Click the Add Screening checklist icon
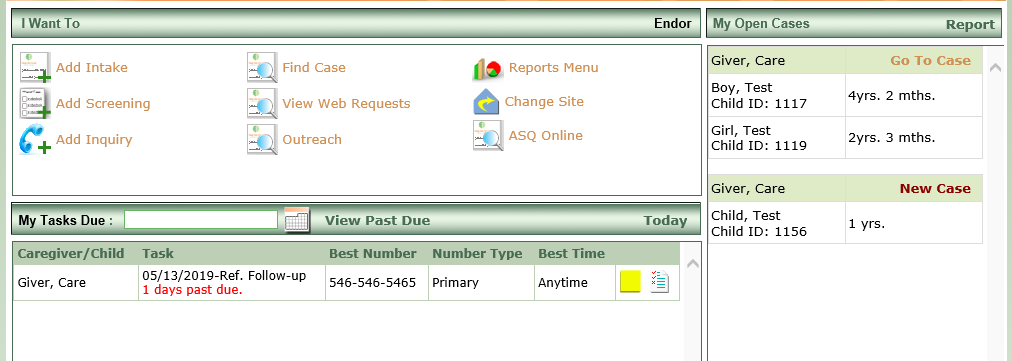Viewport: 1012px width, 361px height. 35,104
